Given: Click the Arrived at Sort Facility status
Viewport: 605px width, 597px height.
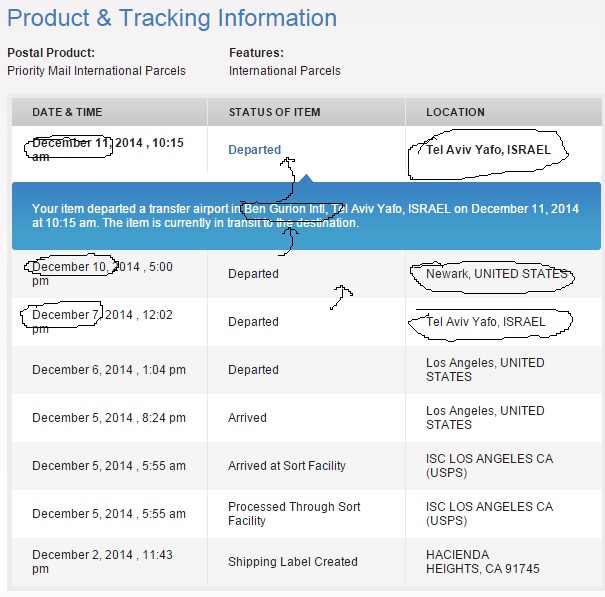Looking at the screenshot, I should [x=287, y=466].
